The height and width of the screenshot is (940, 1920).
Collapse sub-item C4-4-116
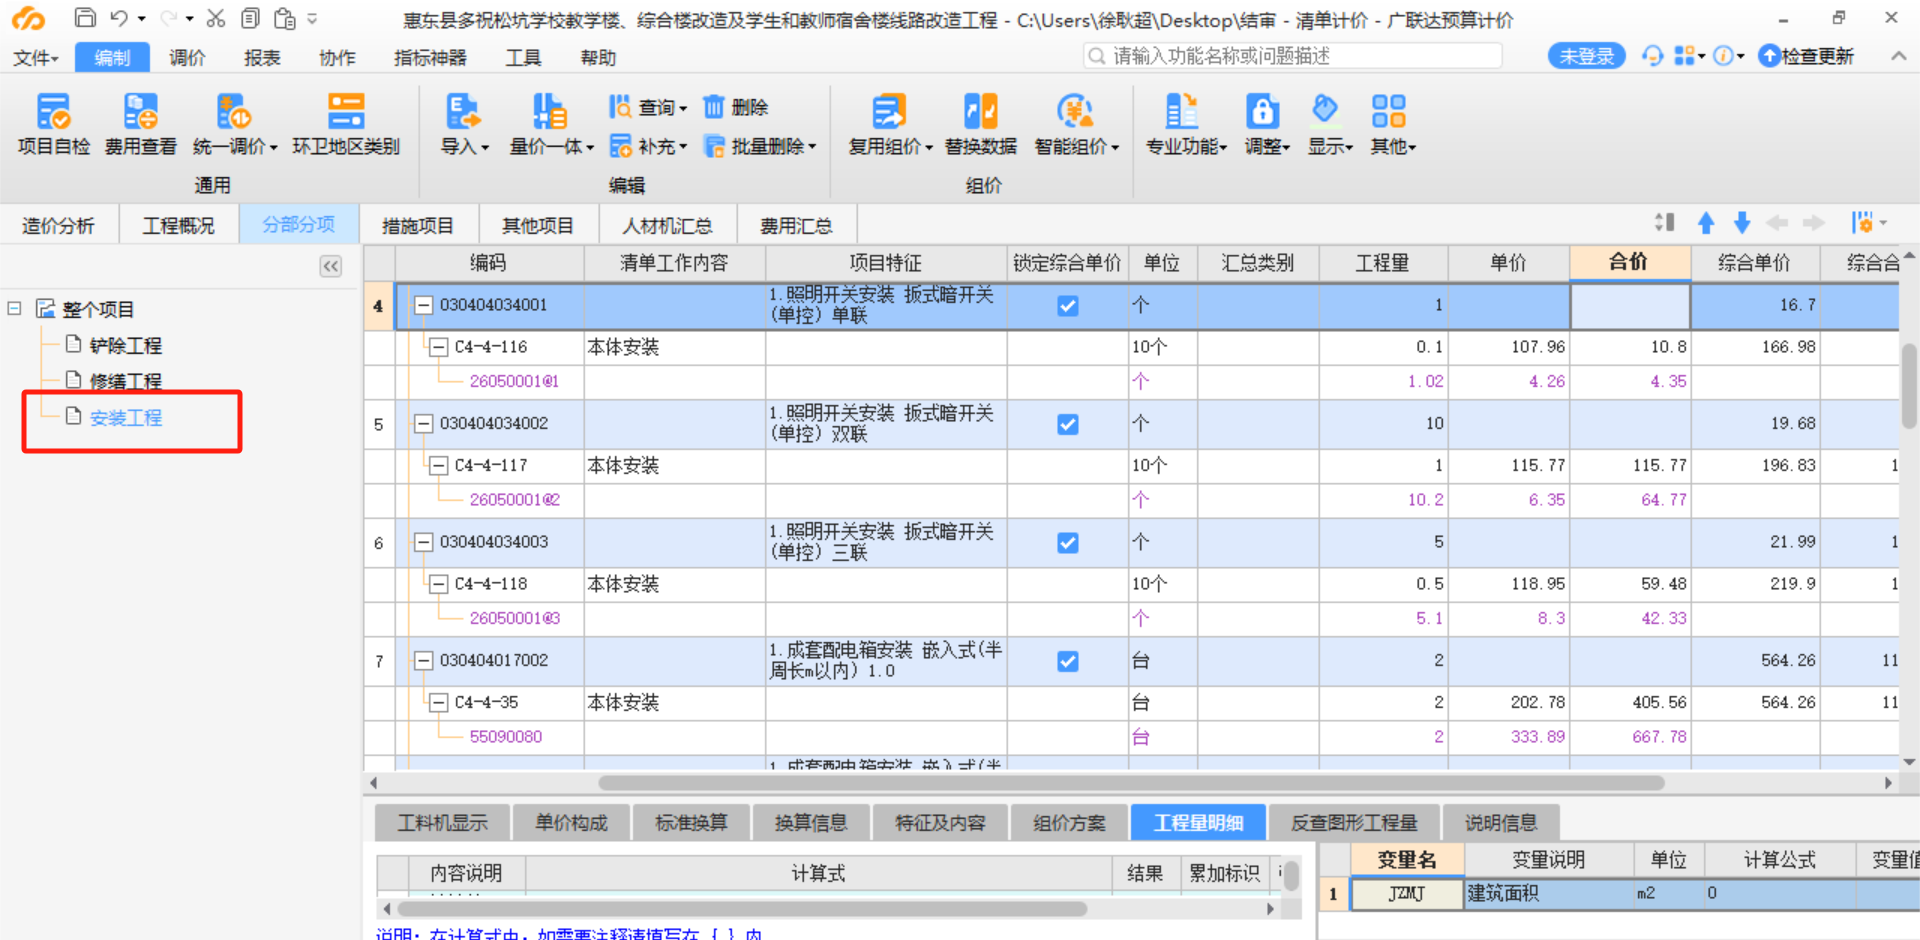tap(439, 347)
